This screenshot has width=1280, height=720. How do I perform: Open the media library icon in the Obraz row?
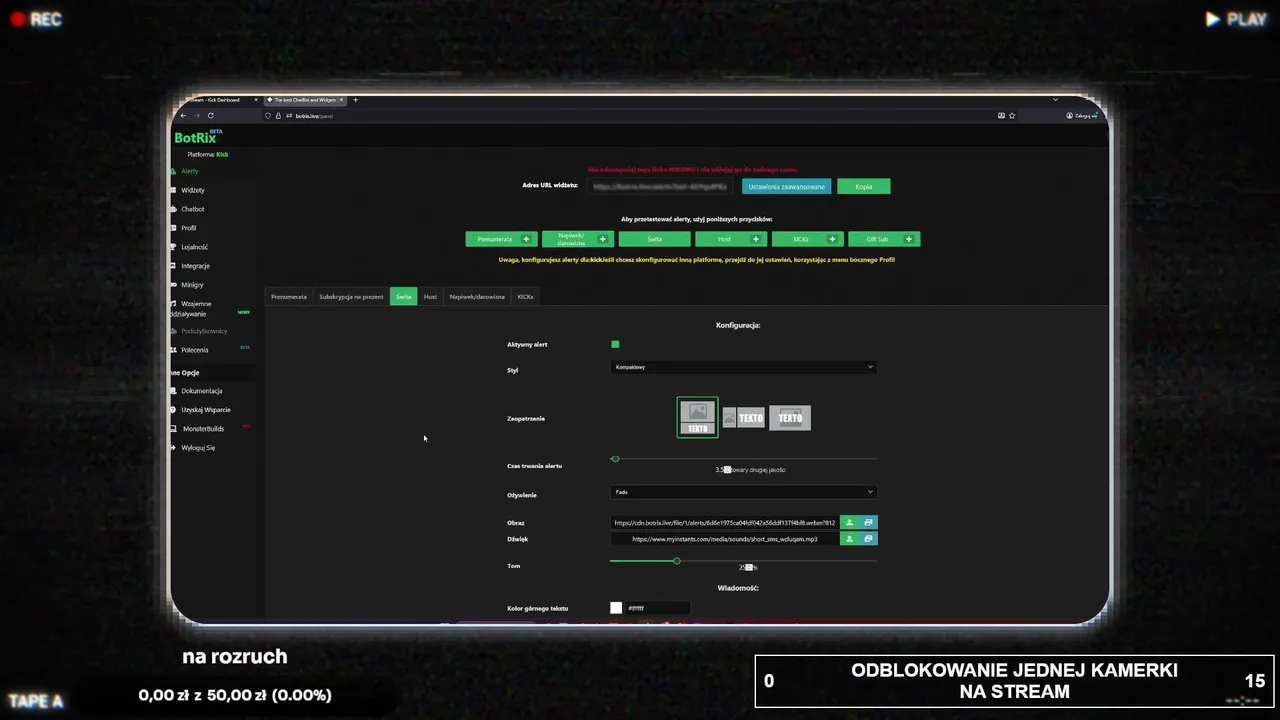[x=868, y=522]
